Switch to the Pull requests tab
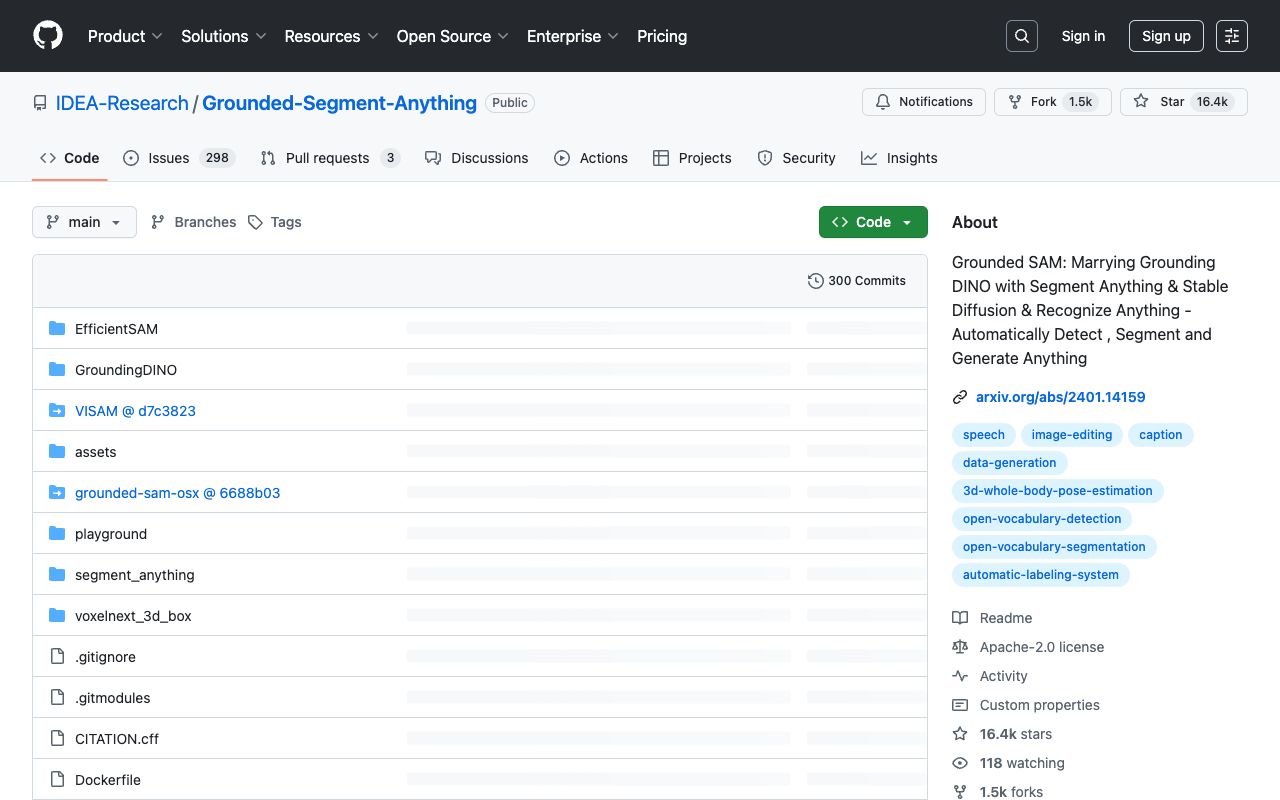The height and width of the screenshot is (800, 1280). click(330, 158)
